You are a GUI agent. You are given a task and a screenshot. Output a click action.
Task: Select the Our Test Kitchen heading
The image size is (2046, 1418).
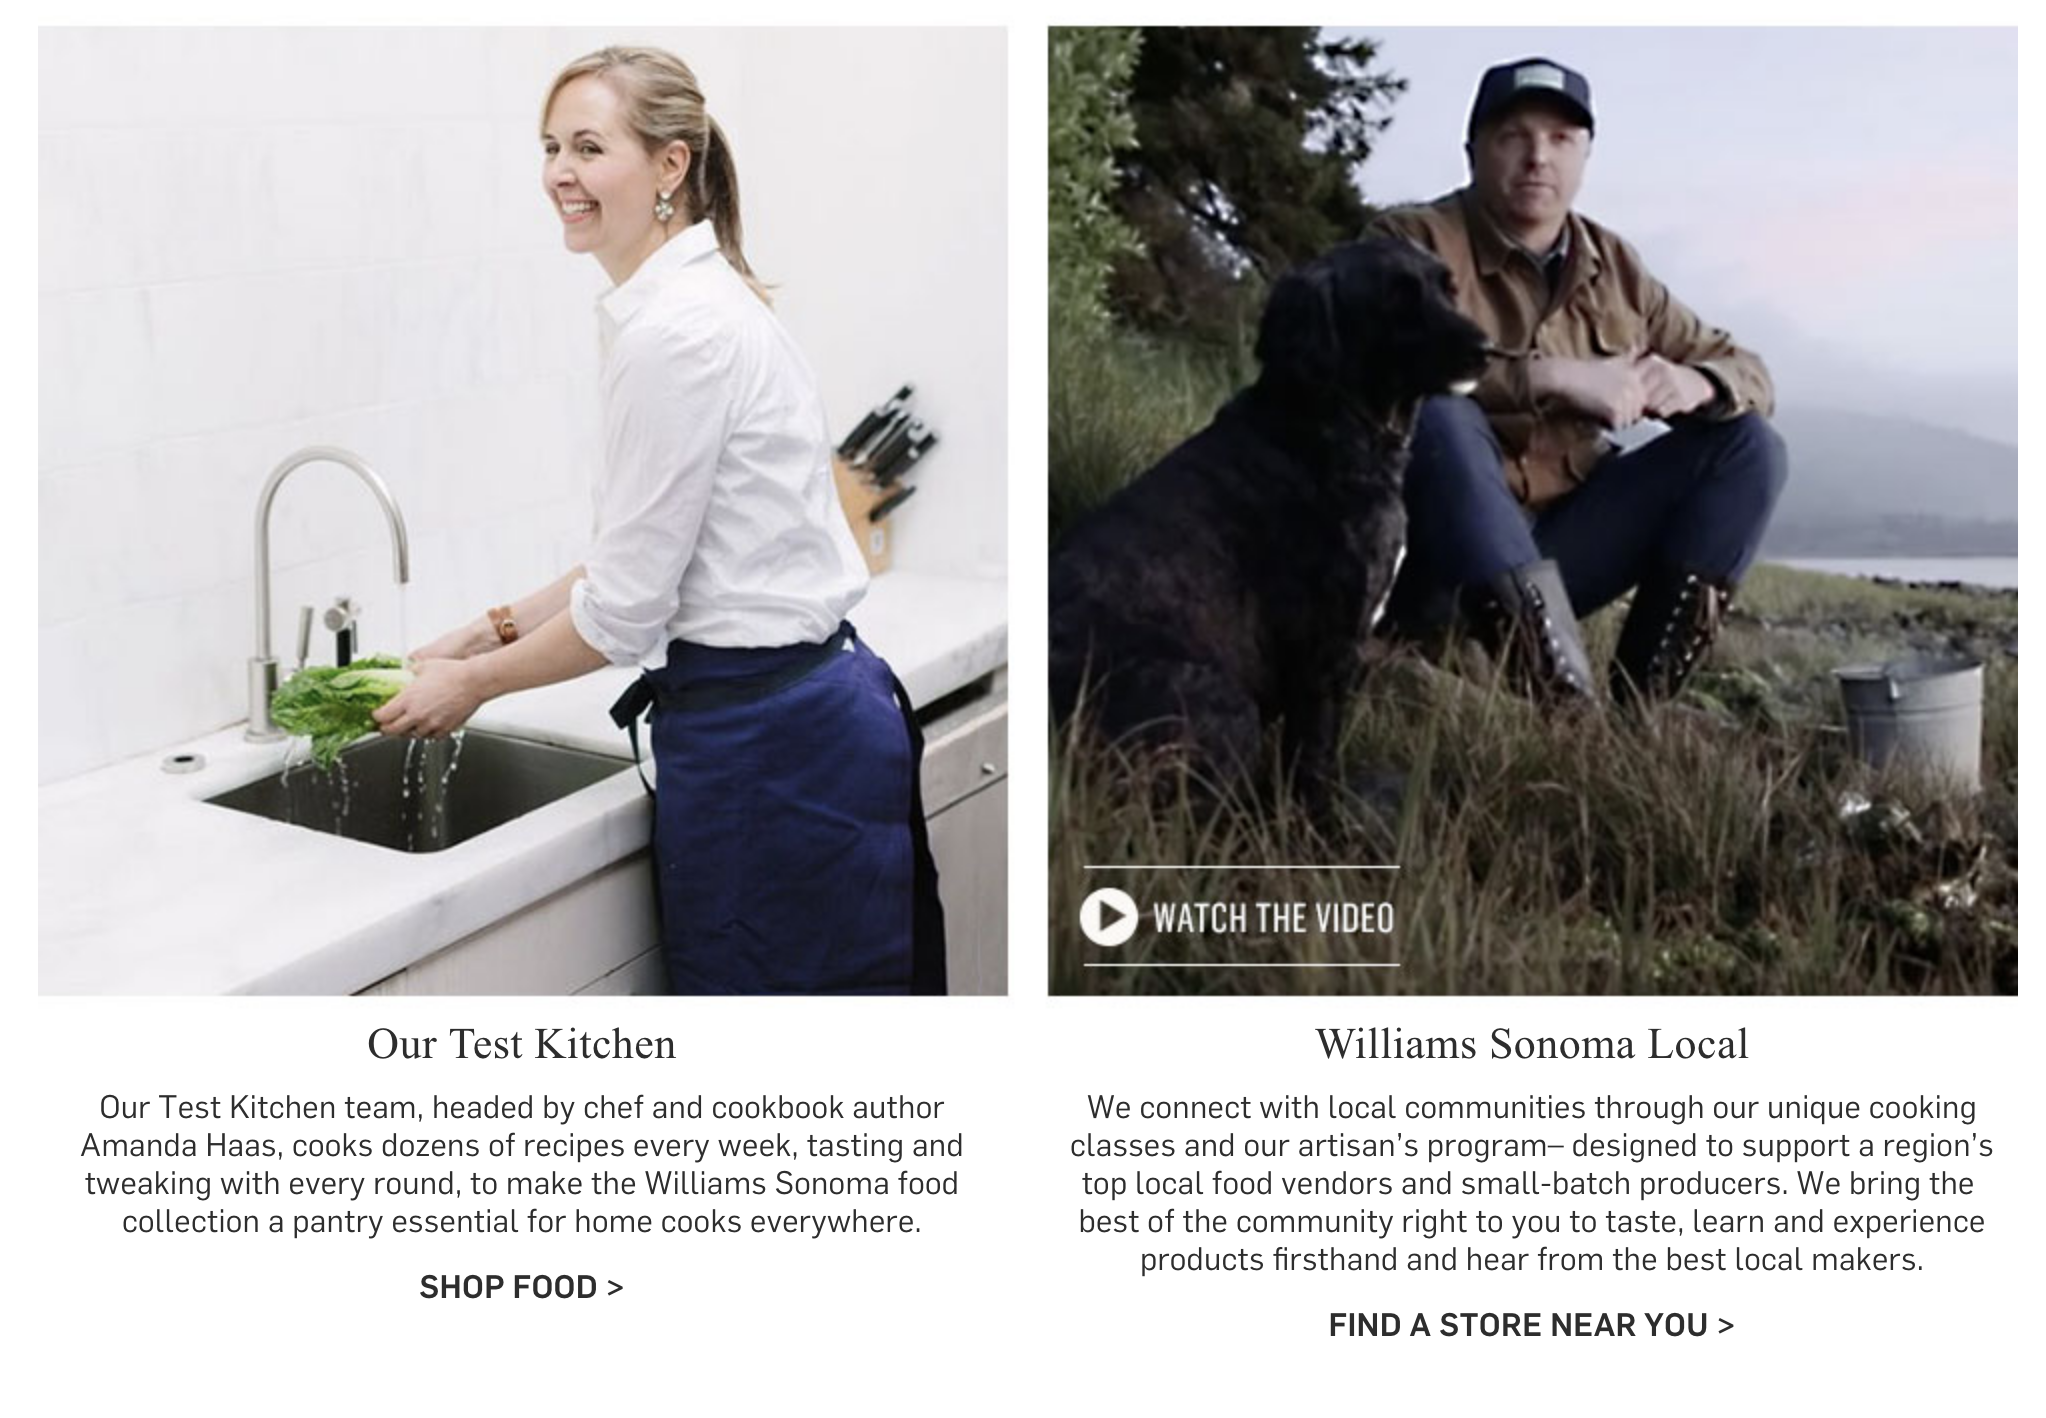pyautogui.click(x=521, y=1044)
